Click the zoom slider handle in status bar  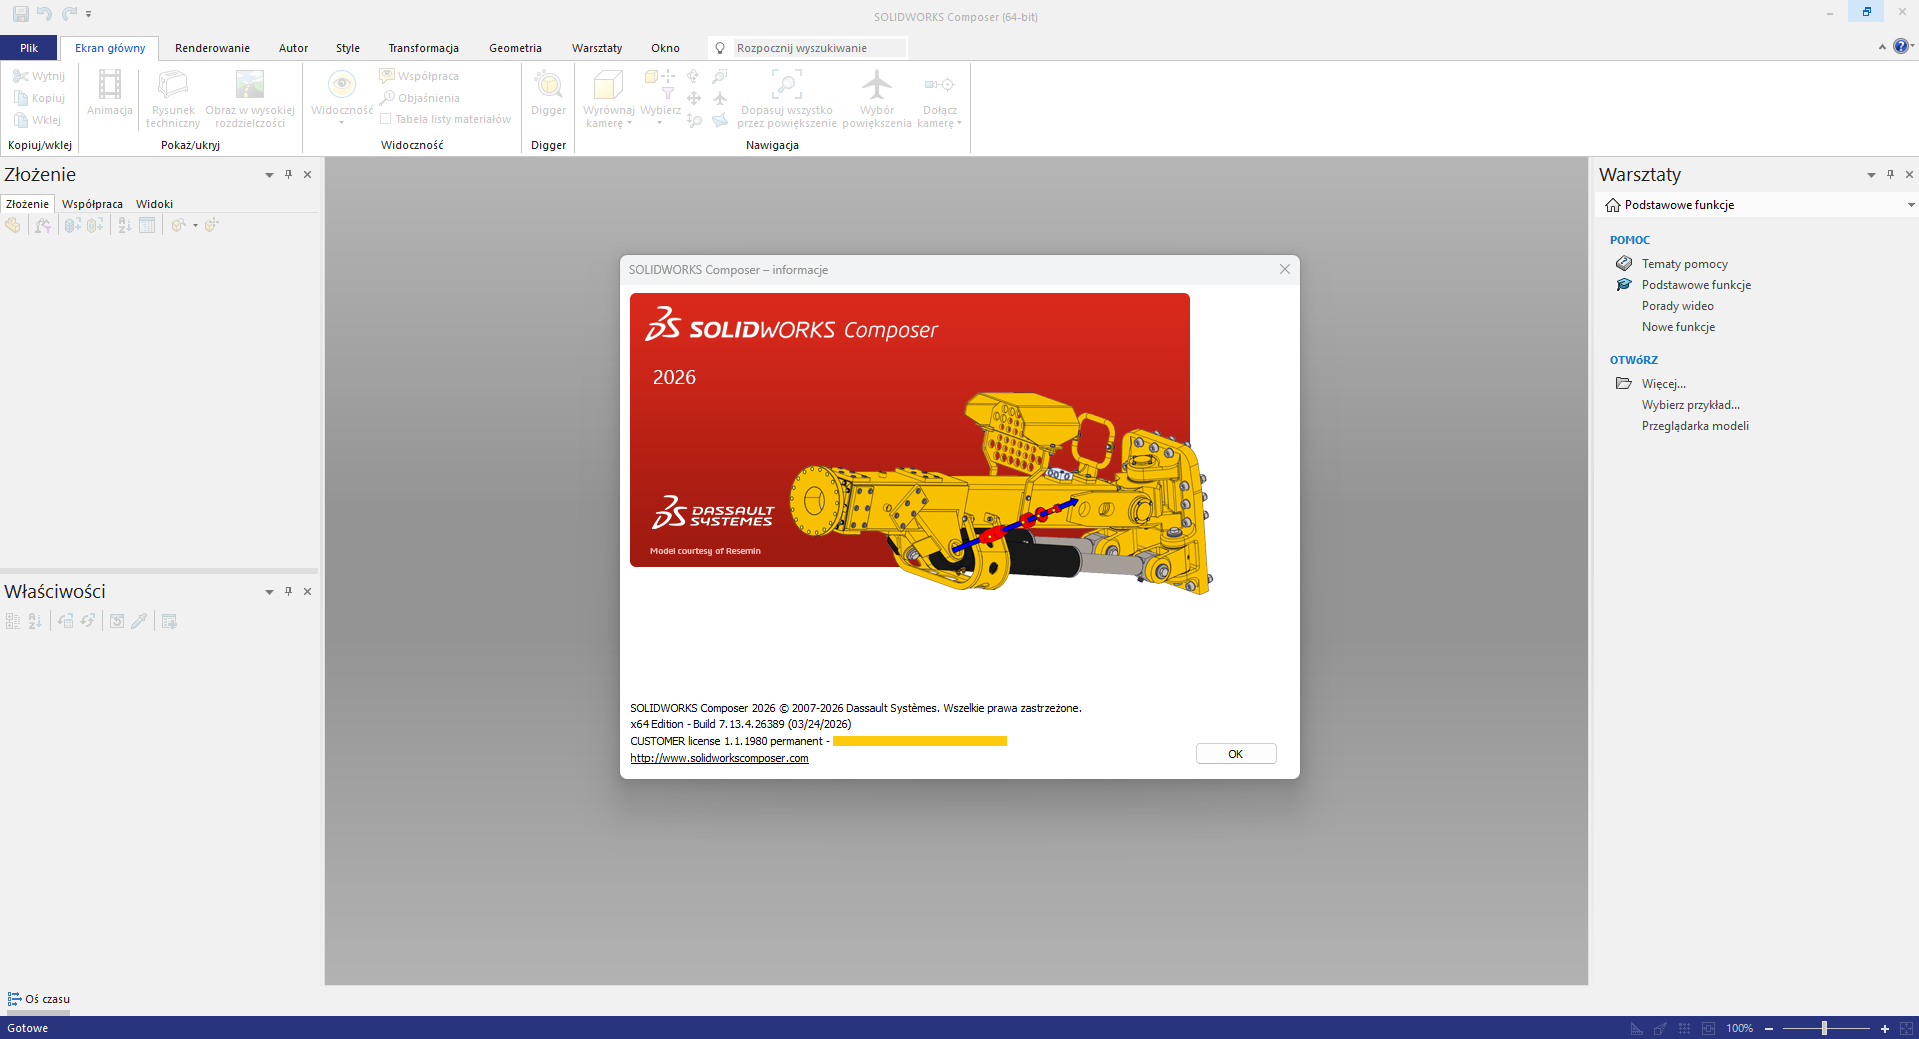coord(1824,1028)
